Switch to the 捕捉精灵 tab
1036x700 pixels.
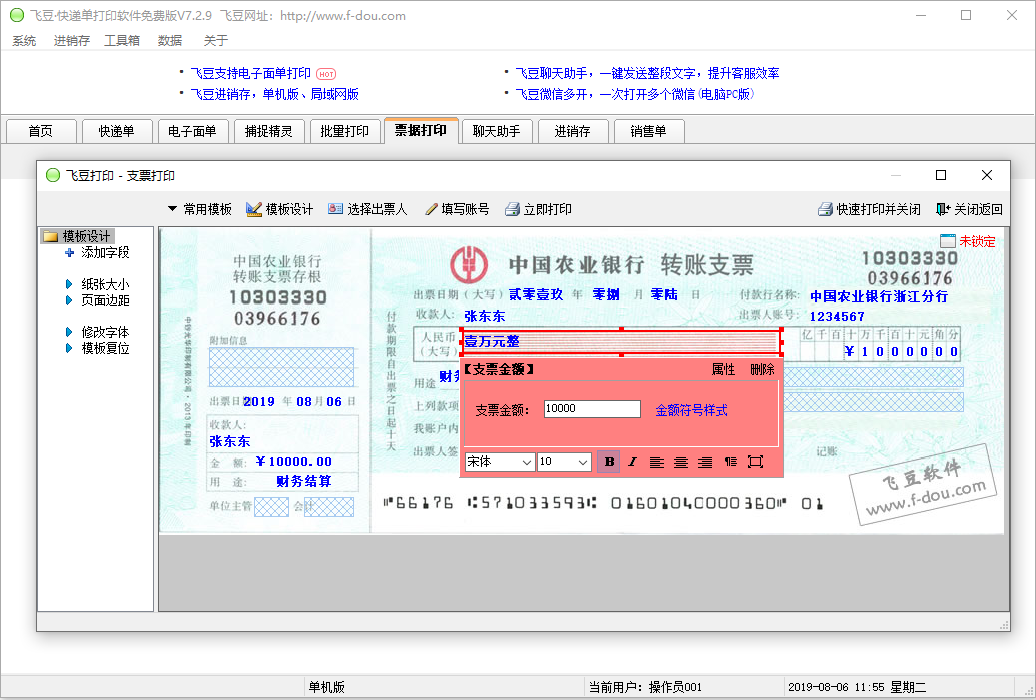[x=269, y=131]
